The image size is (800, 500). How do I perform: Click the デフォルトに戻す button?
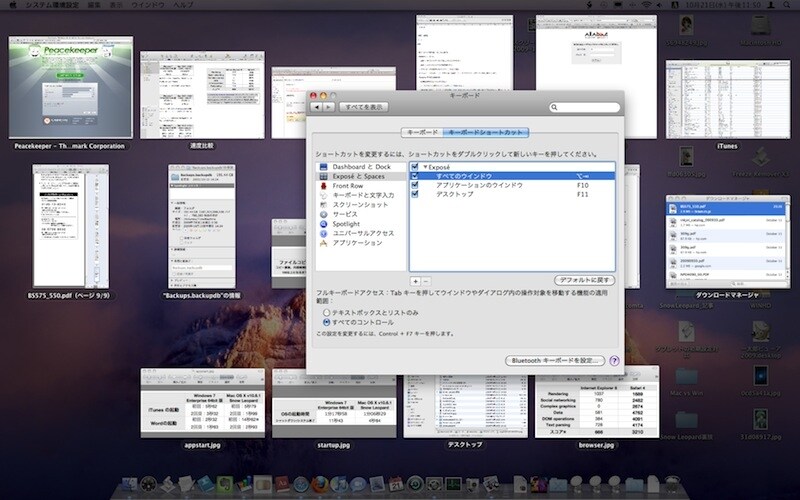(x=585, y=281)
